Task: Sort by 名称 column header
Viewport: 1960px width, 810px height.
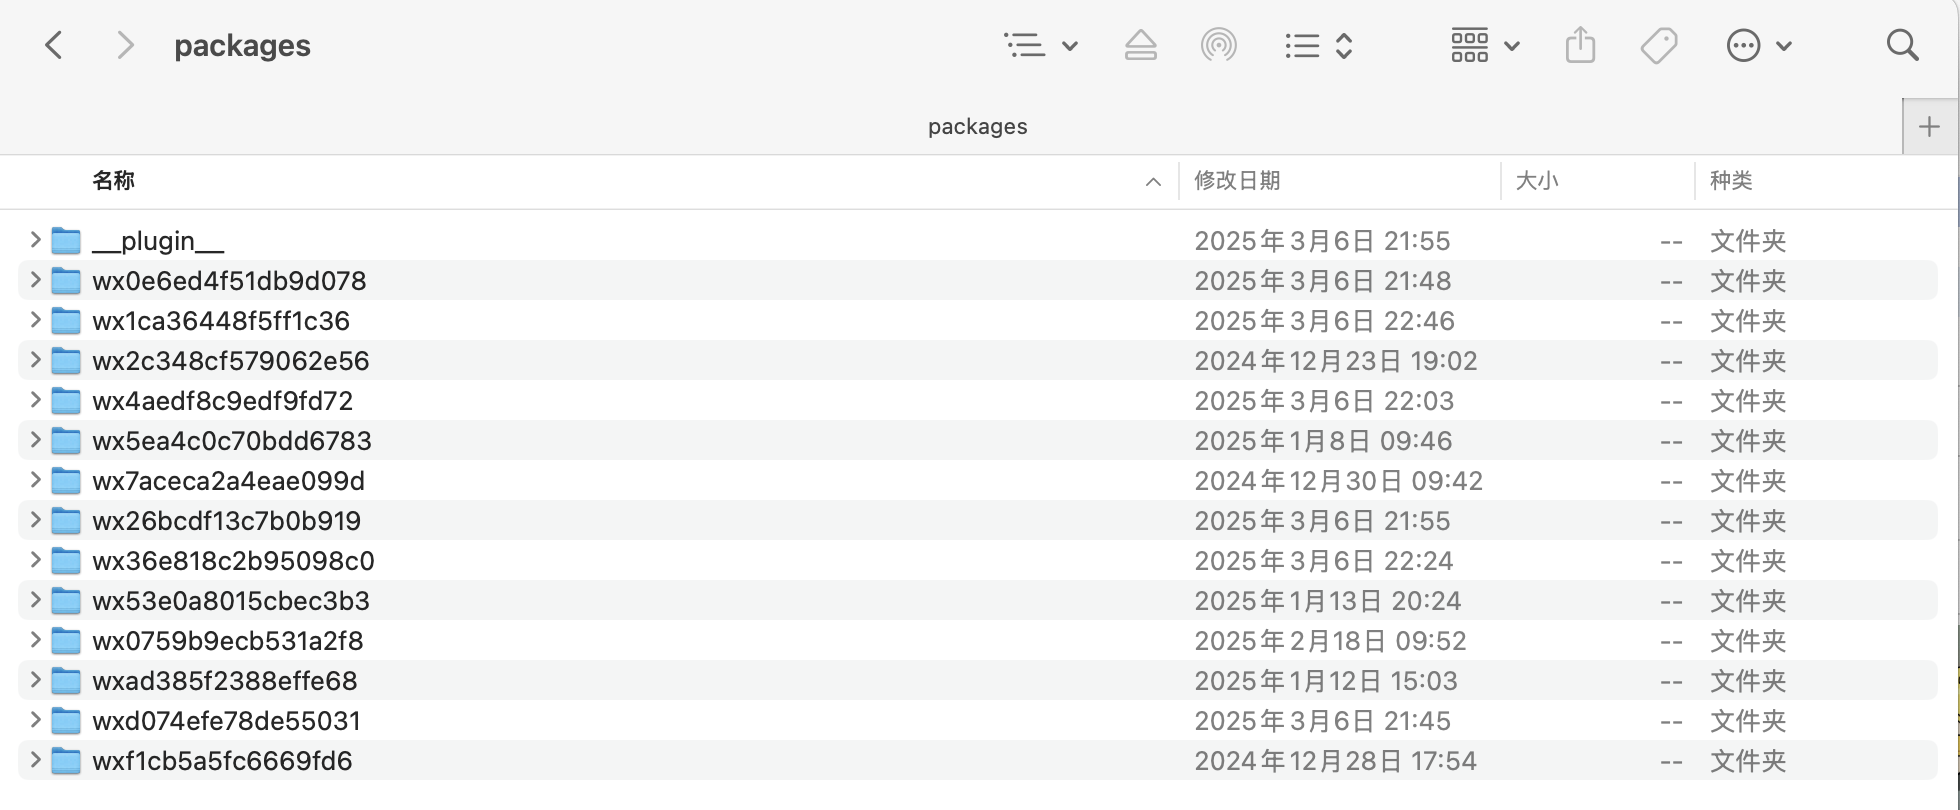Action: coord(113,181)
